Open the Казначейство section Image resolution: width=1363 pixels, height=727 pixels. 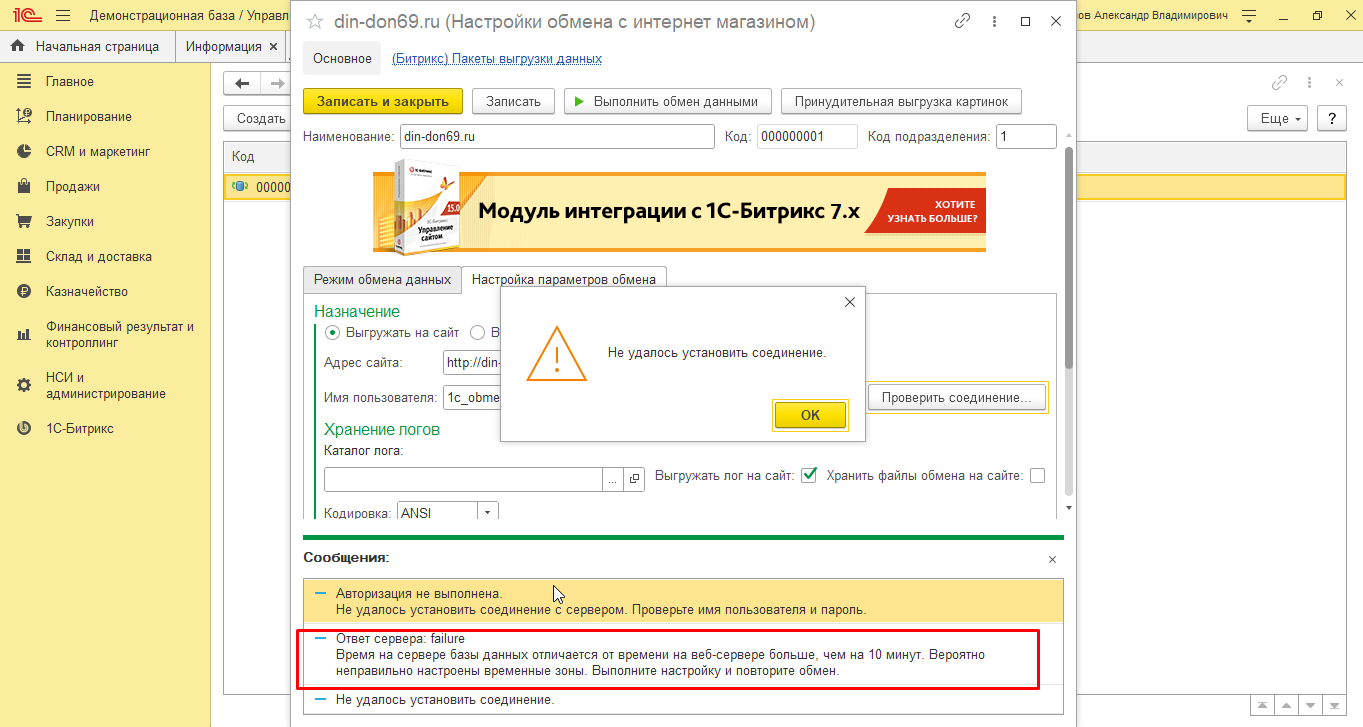pyautogui.click(x=87, y=292)
